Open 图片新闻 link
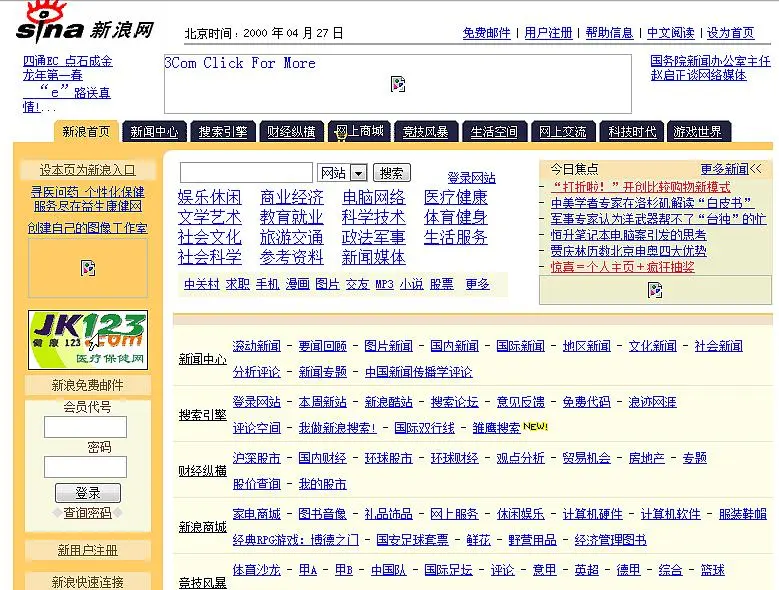The width and height of the screenshot is (779, 590). point(389,346)
